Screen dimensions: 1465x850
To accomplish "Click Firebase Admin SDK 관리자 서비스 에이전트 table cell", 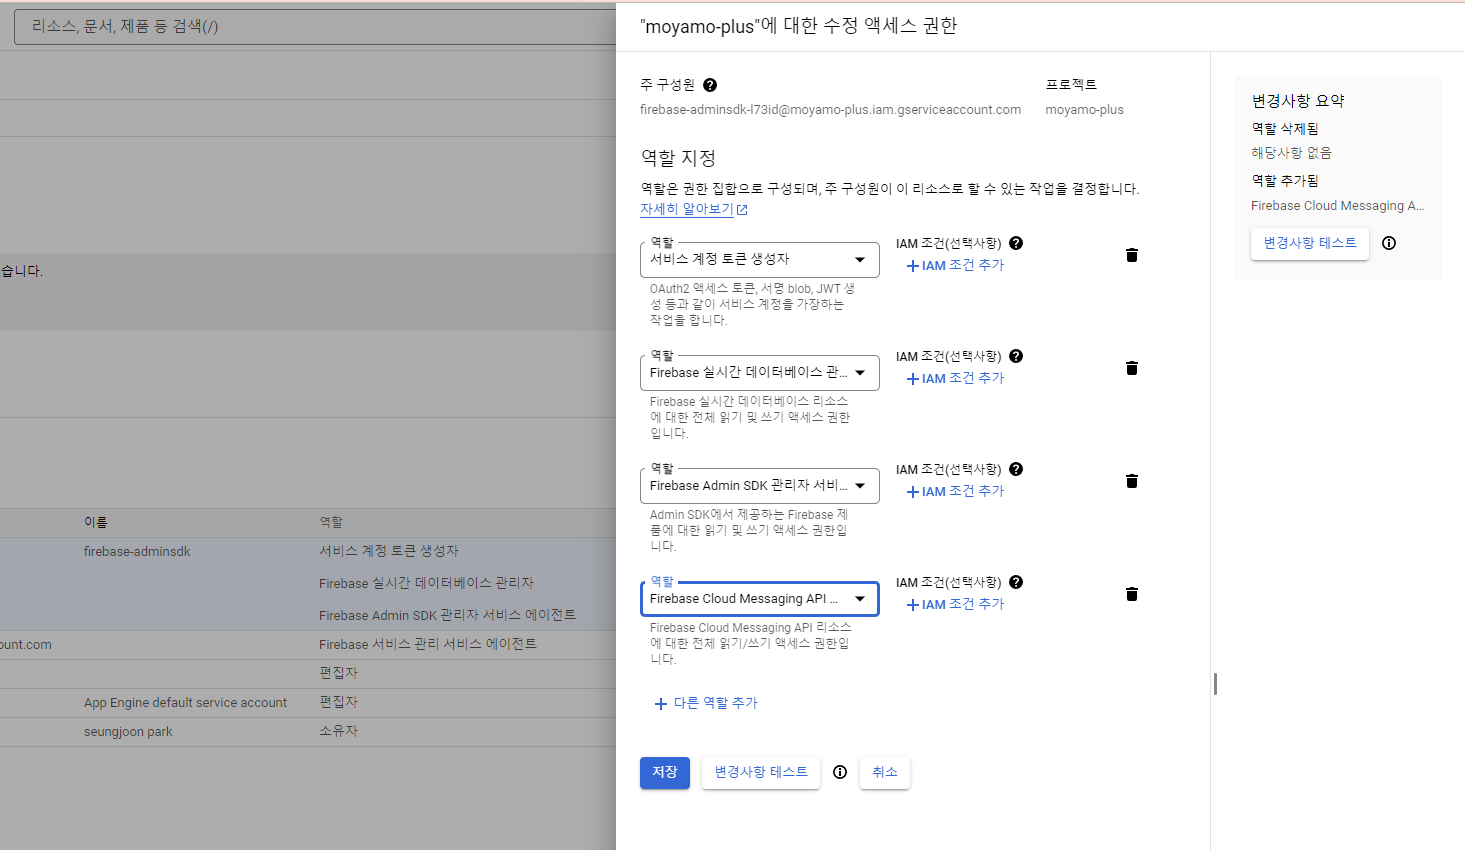I will pos(447,616).
